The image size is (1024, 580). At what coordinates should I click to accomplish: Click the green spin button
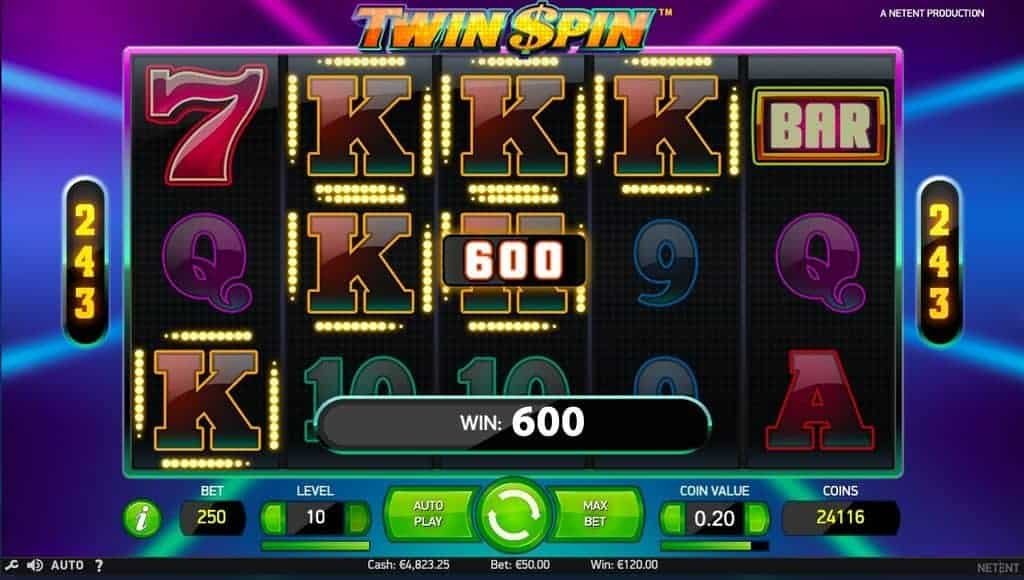coord(514,515)
